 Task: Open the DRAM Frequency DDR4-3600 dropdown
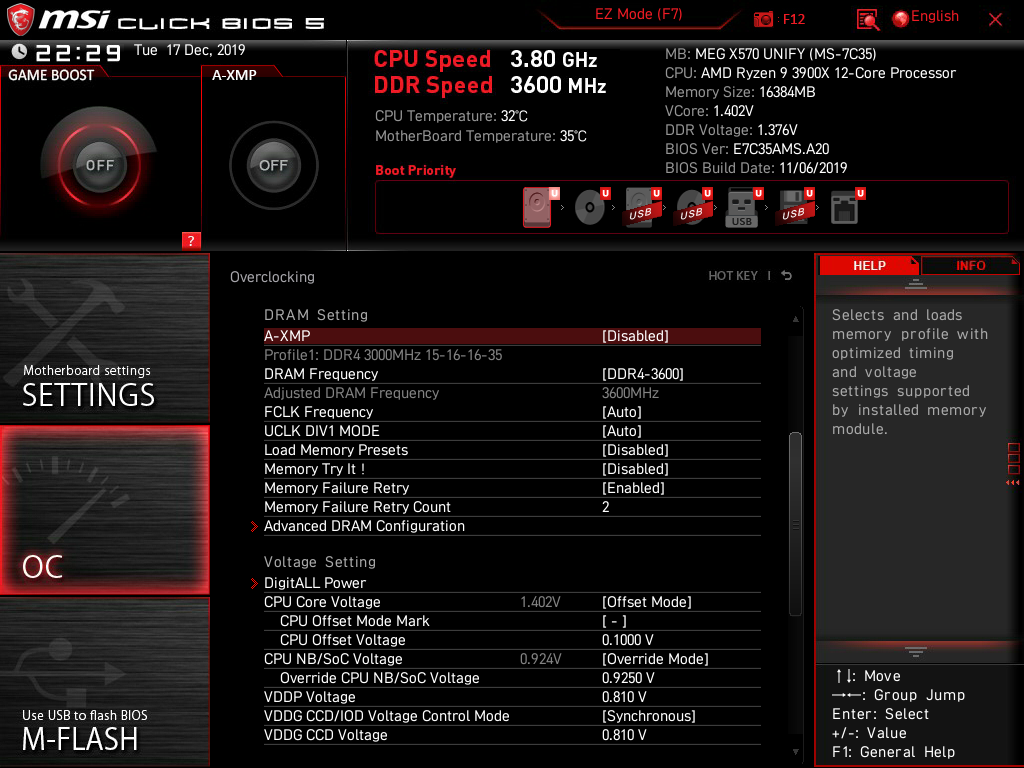coord(643,374)
